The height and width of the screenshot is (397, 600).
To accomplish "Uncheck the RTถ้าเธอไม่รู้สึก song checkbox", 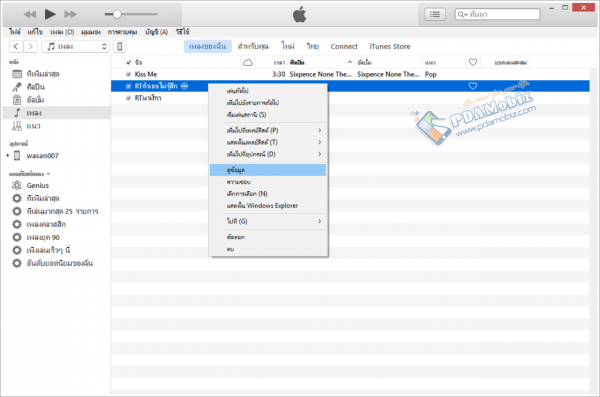I will pos(128,86).
